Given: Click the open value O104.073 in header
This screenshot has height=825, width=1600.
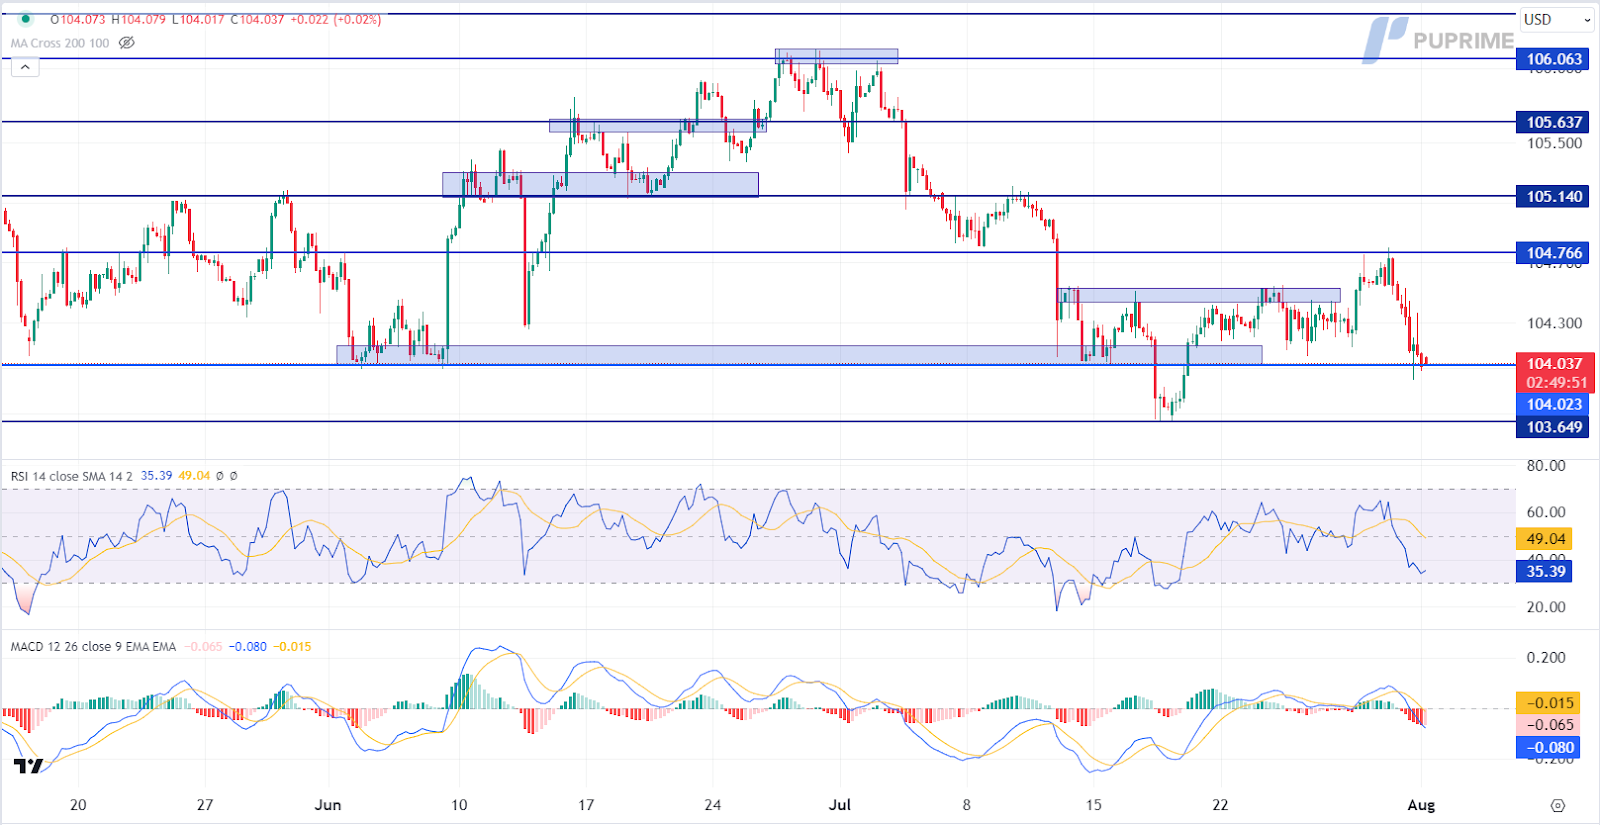Looking at the screenshot, I should tap(77, 19).
